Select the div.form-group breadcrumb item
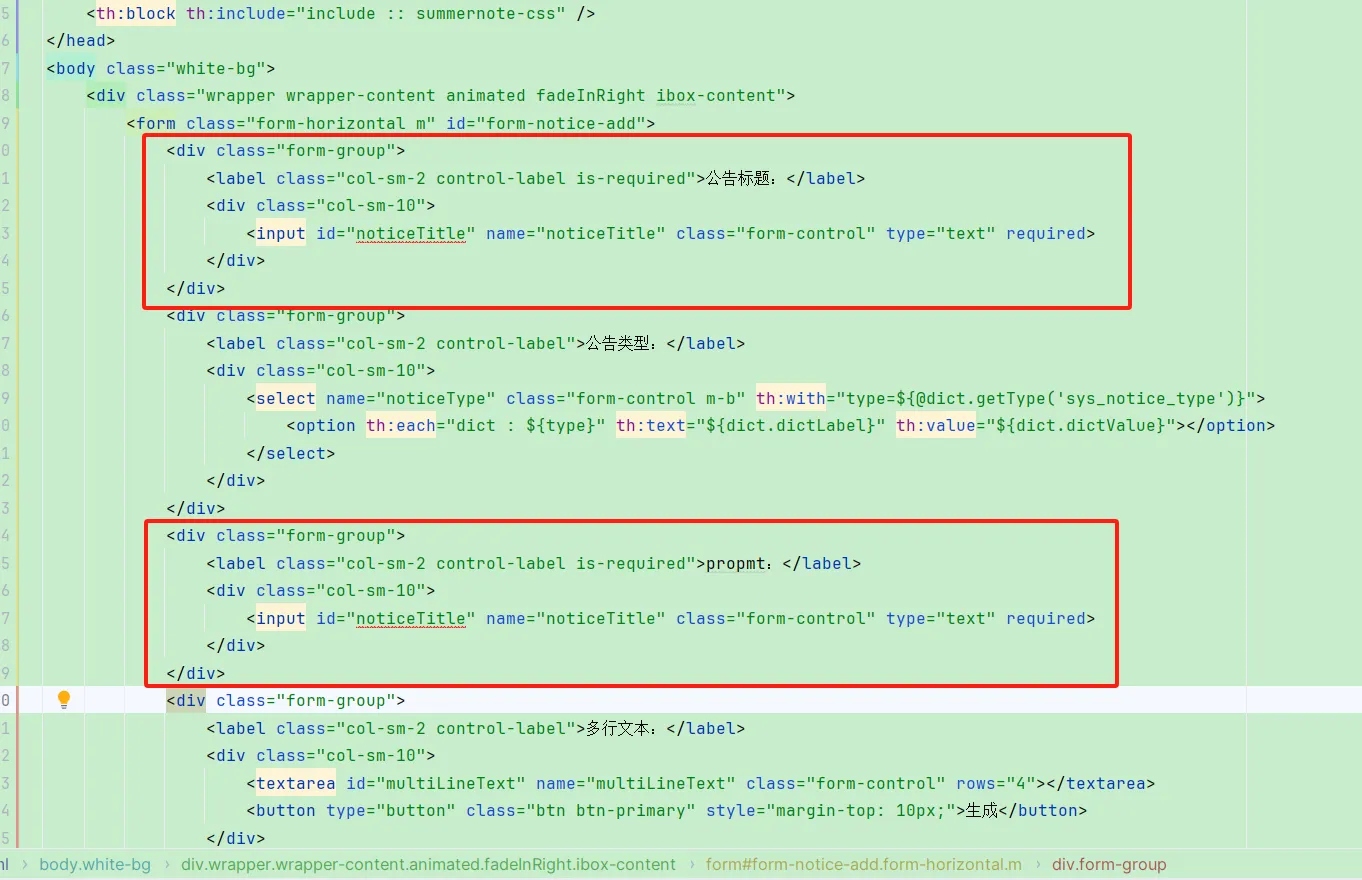This screenshot has height=880, width=1362. [x=1109, y=864]
